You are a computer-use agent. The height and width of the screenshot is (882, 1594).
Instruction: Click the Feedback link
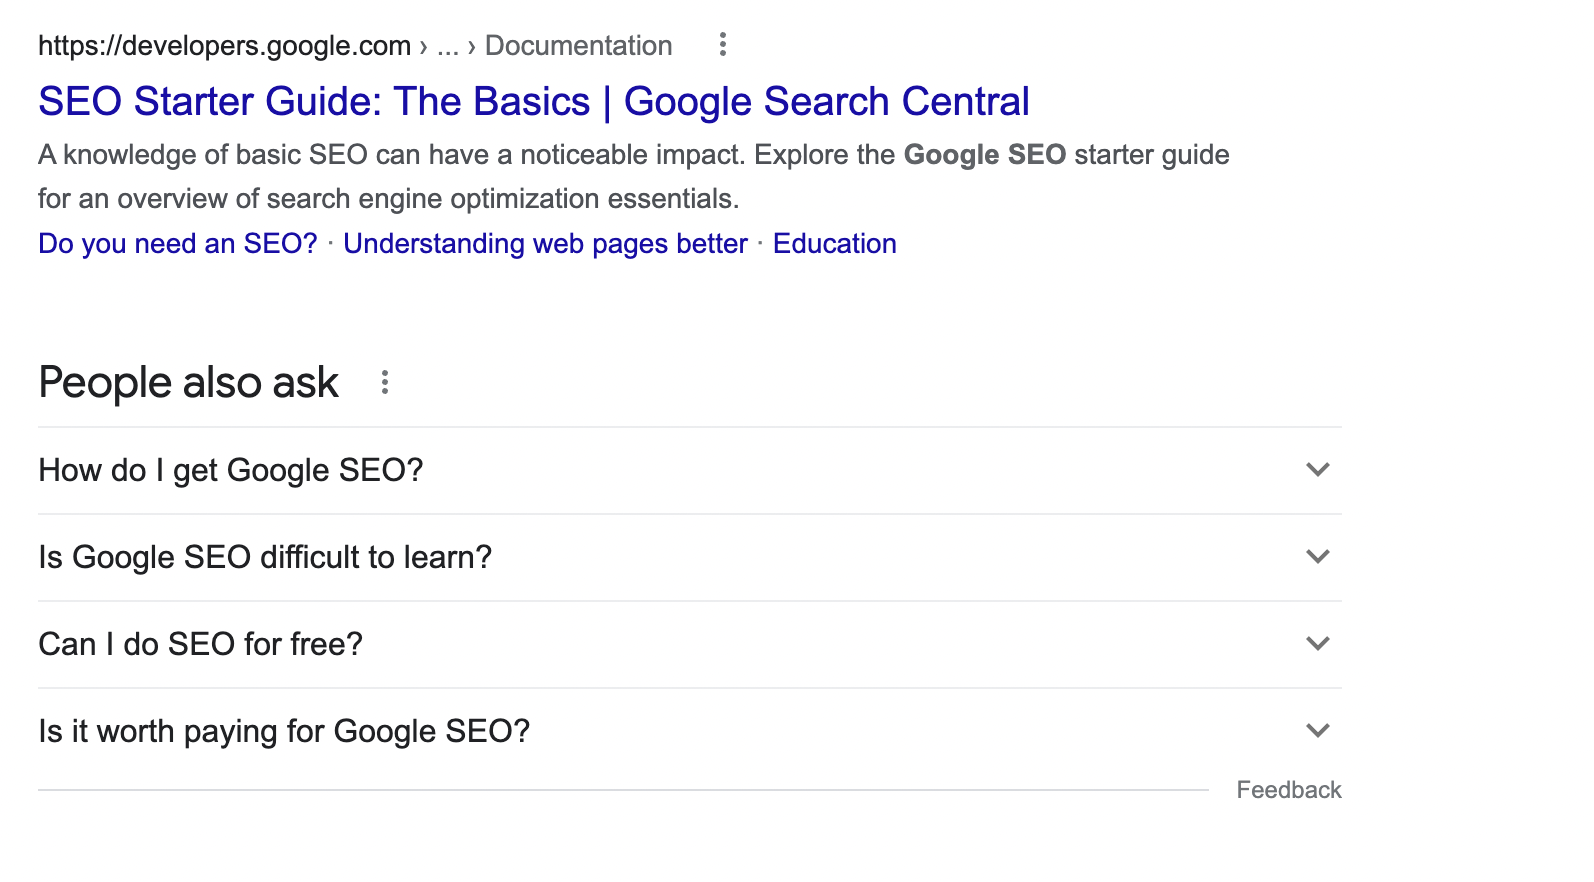click(1288, 790)
